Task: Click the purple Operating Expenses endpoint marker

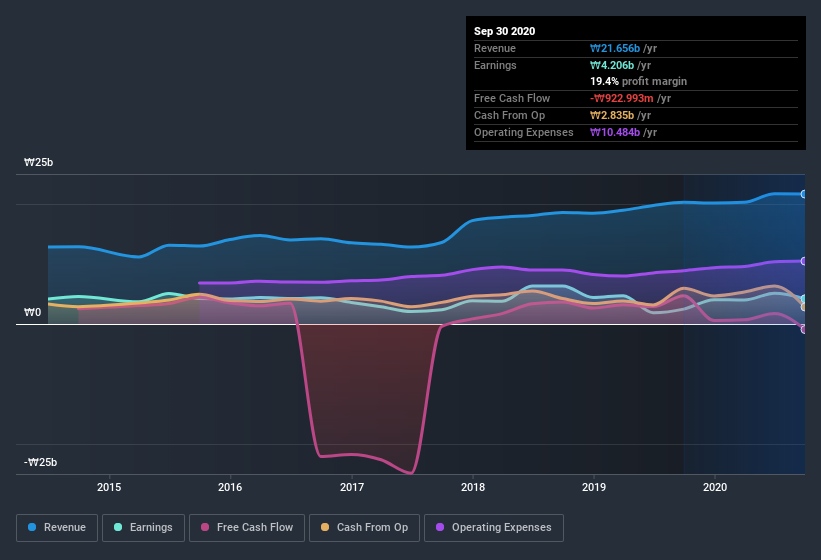Action: click(x=804, y=261)
